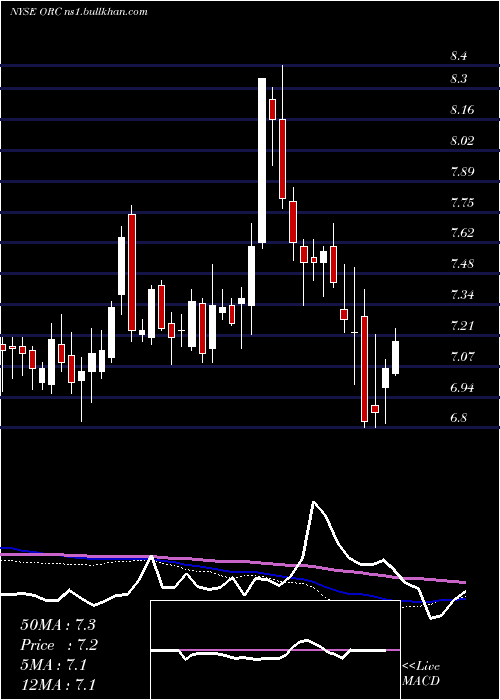Click the 8.02 price axis label
The height and width of the screenshot is (700, 500).
coord(461,141)
